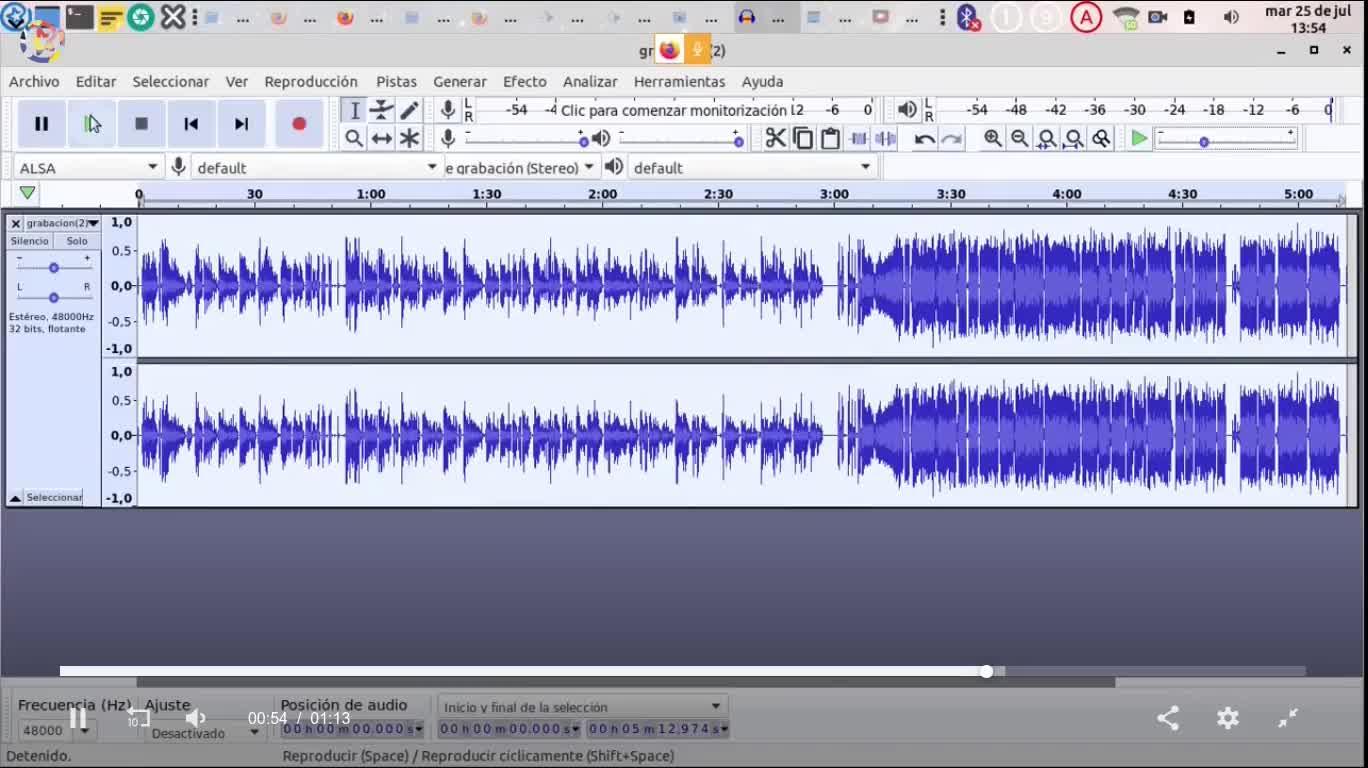Screen dimensions: 1368x768
Task: Undo the last edit
Action: [x=924, y=139]
